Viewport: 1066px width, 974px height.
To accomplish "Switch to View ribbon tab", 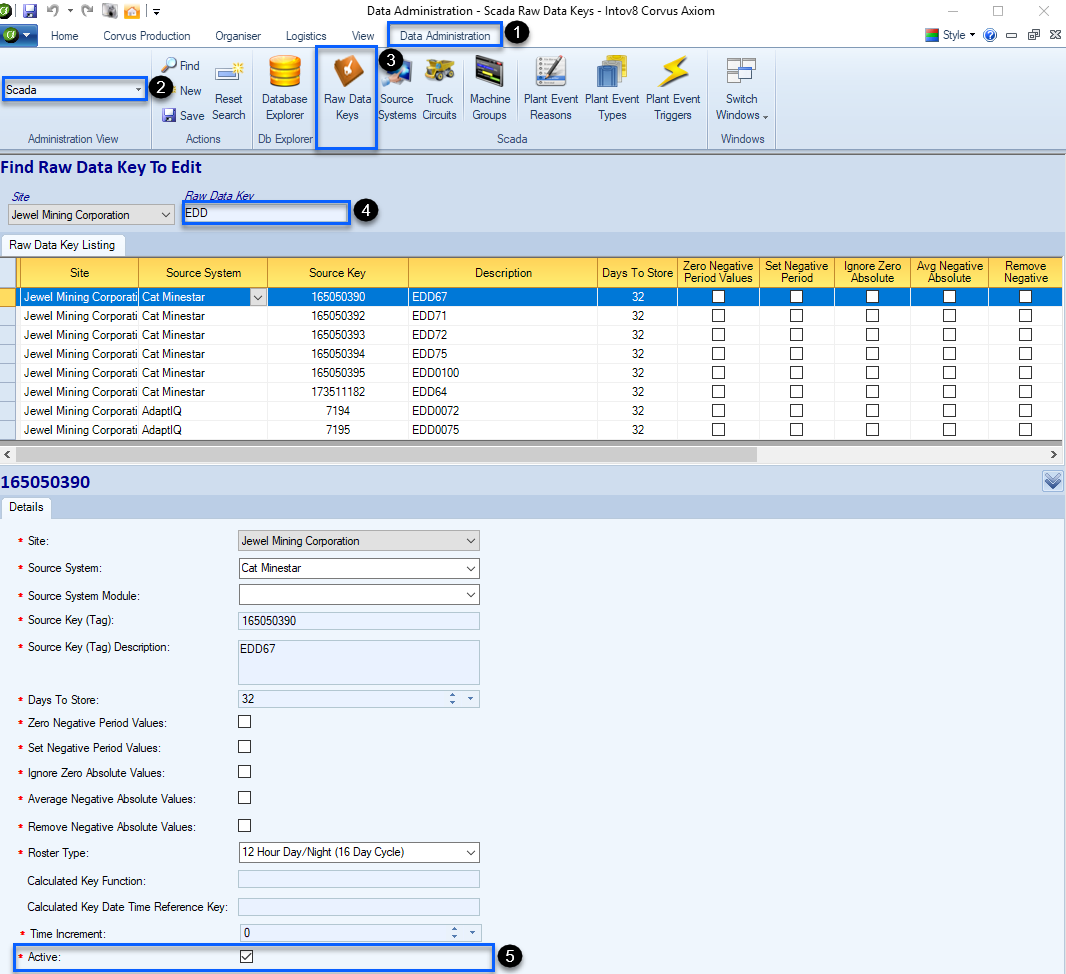I will tap(362, 35).
